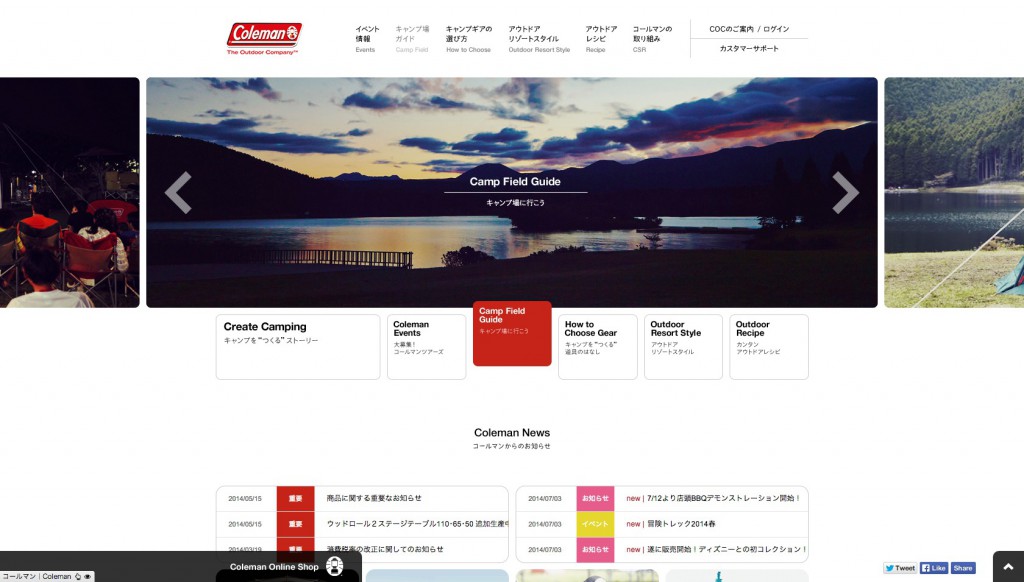
Task: Open Camp Field menu item
Action: tap(412, 39)
